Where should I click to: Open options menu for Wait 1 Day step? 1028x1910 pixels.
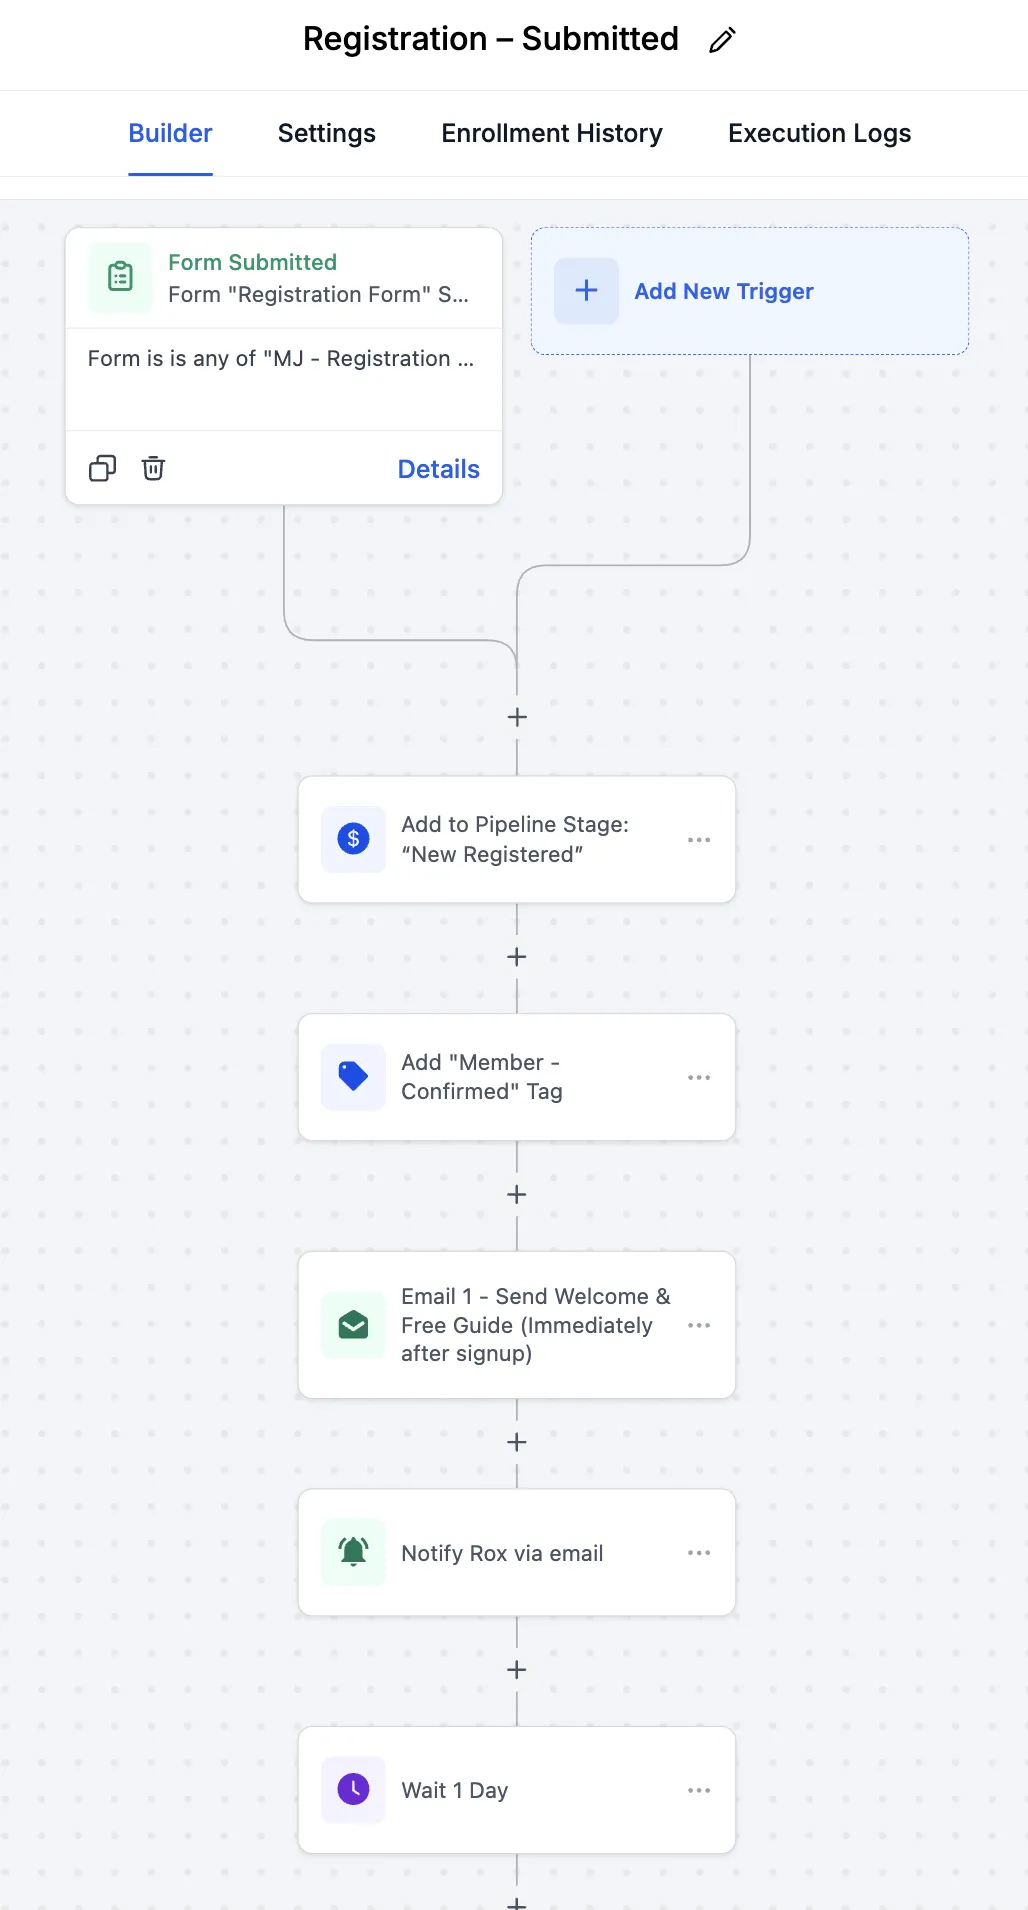699,1790
